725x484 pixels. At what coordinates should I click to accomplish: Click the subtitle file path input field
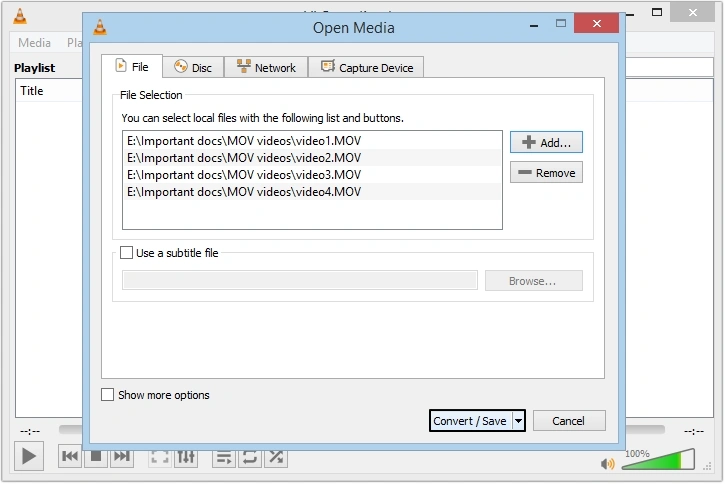pyautogui.click(x=300, y=281)
